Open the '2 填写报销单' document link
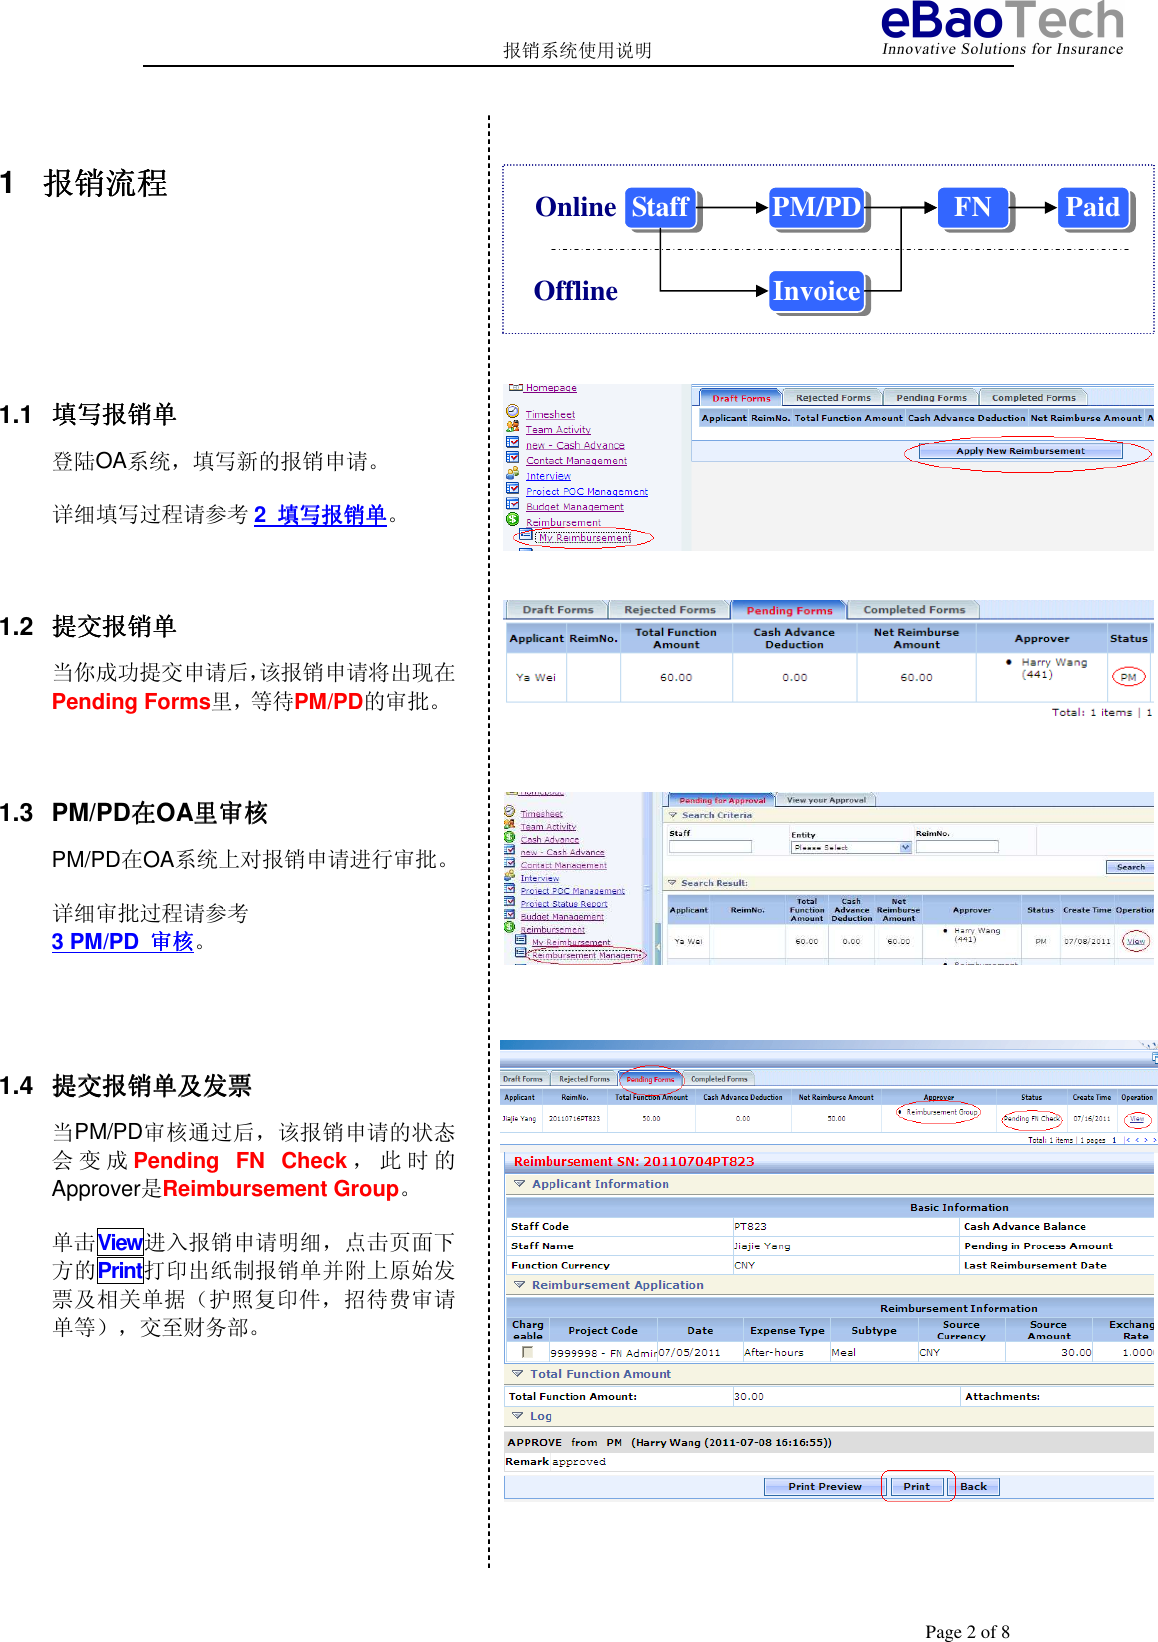 tap(320, 515)
